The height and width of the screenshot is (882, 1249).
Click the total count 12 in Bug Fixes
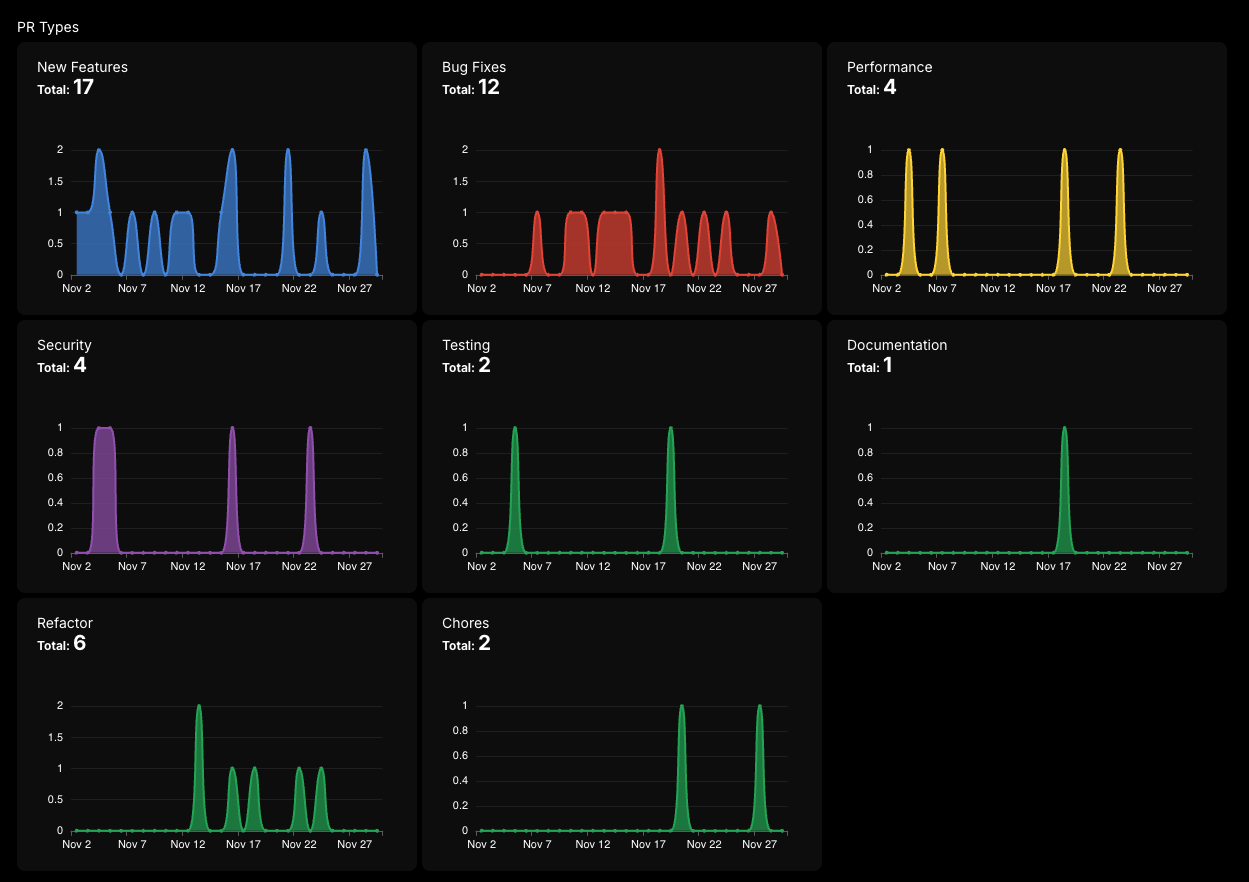click(488, 88)
